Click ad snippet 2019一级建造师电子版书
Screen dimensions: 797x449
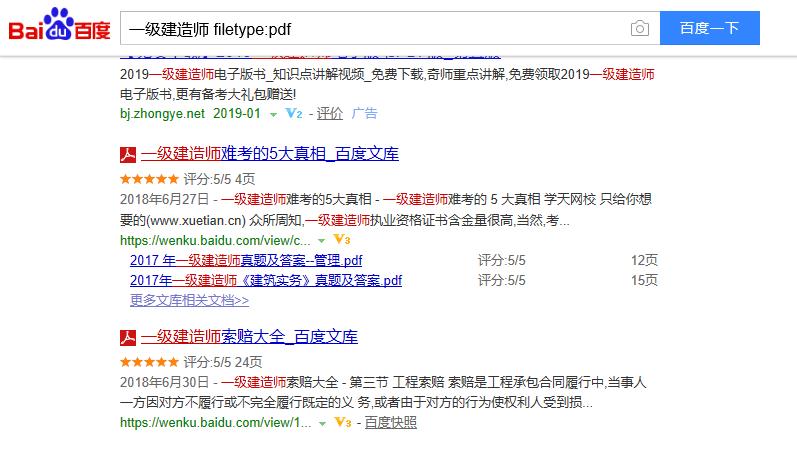click(x=387, y=84)
